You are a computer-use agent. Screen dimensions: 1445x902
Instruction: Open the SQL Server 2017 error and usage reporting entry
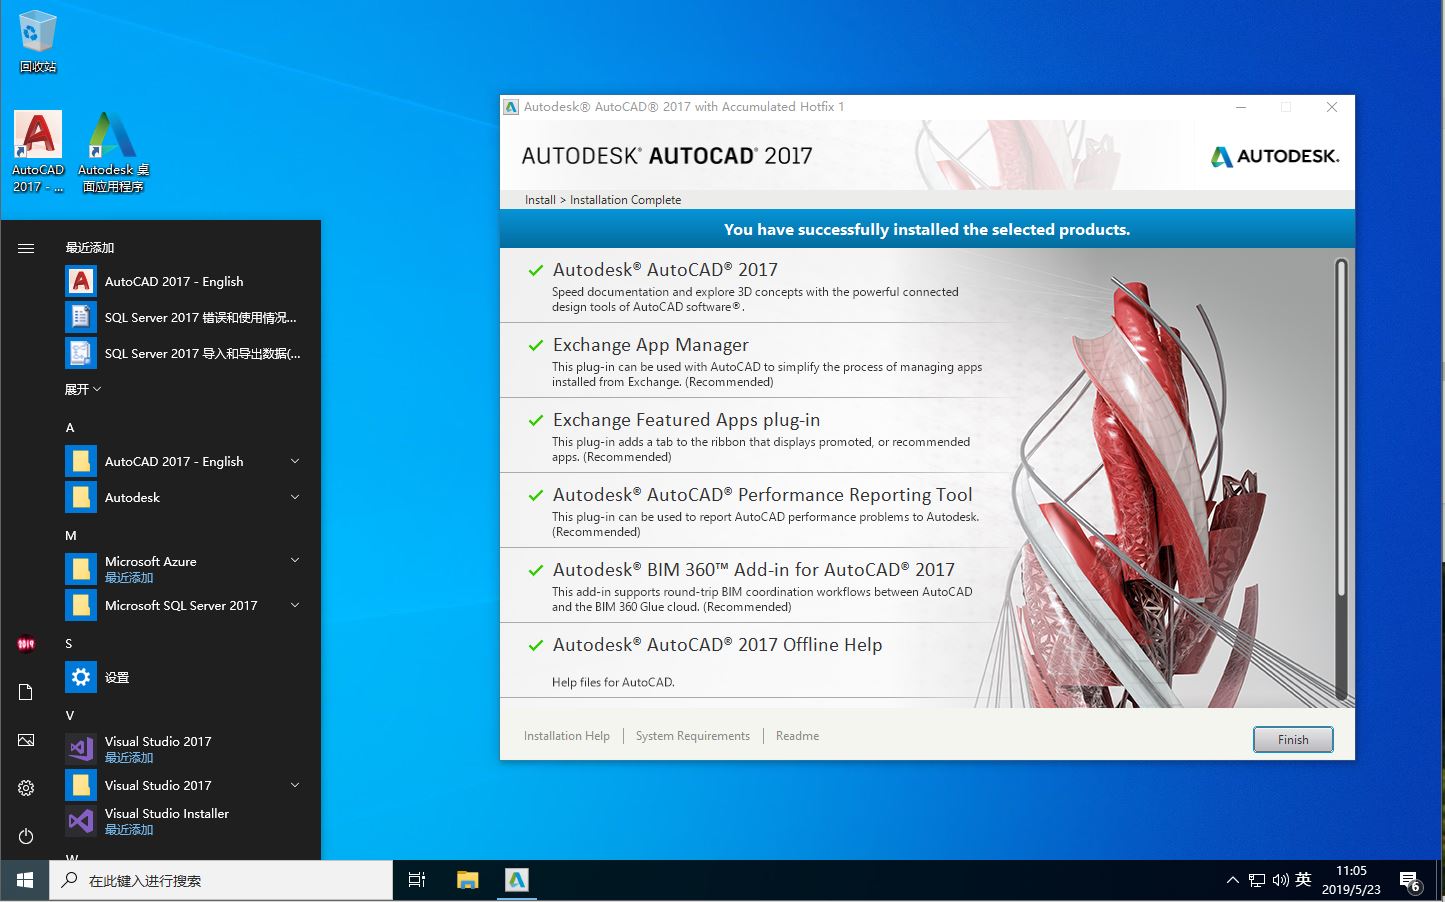click(x=185, y=318)
